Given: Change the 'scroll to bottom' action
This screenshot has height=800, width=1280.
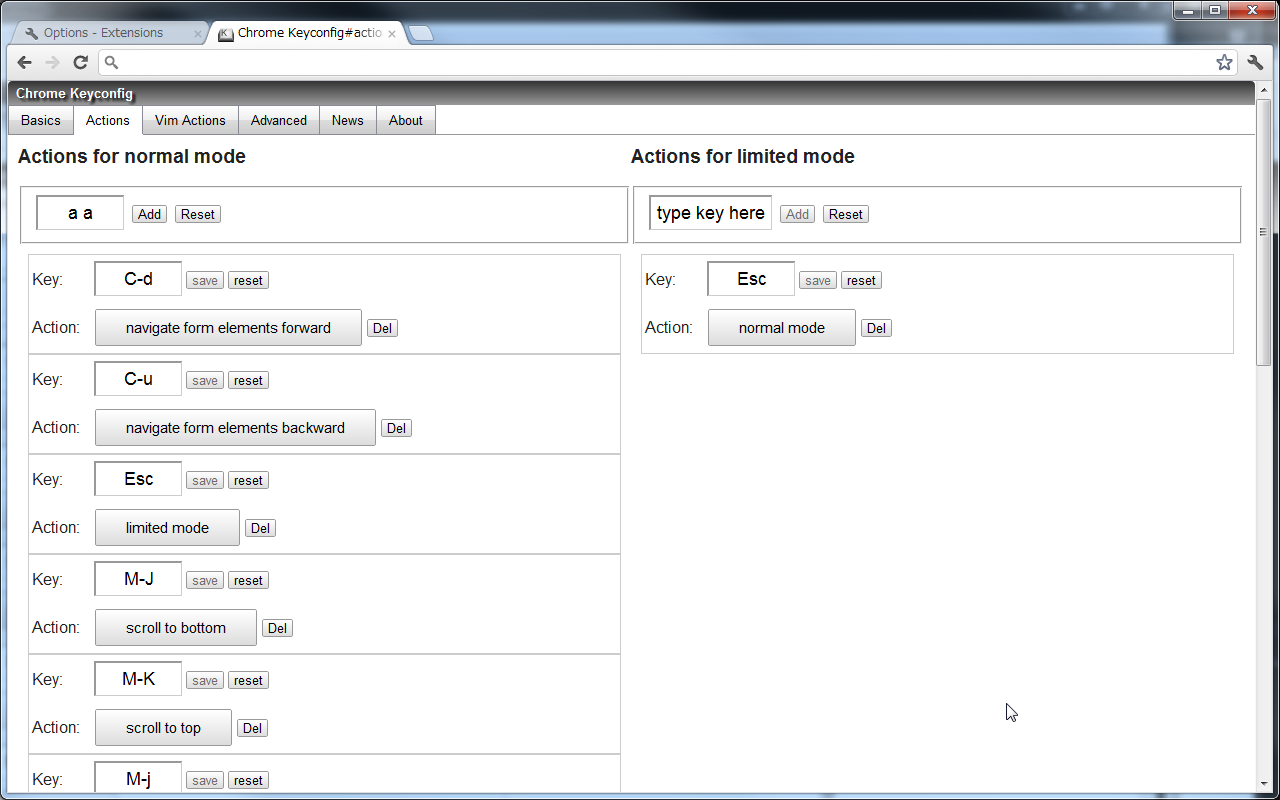Looking at the screenshot, I should (x=176, y=628).
